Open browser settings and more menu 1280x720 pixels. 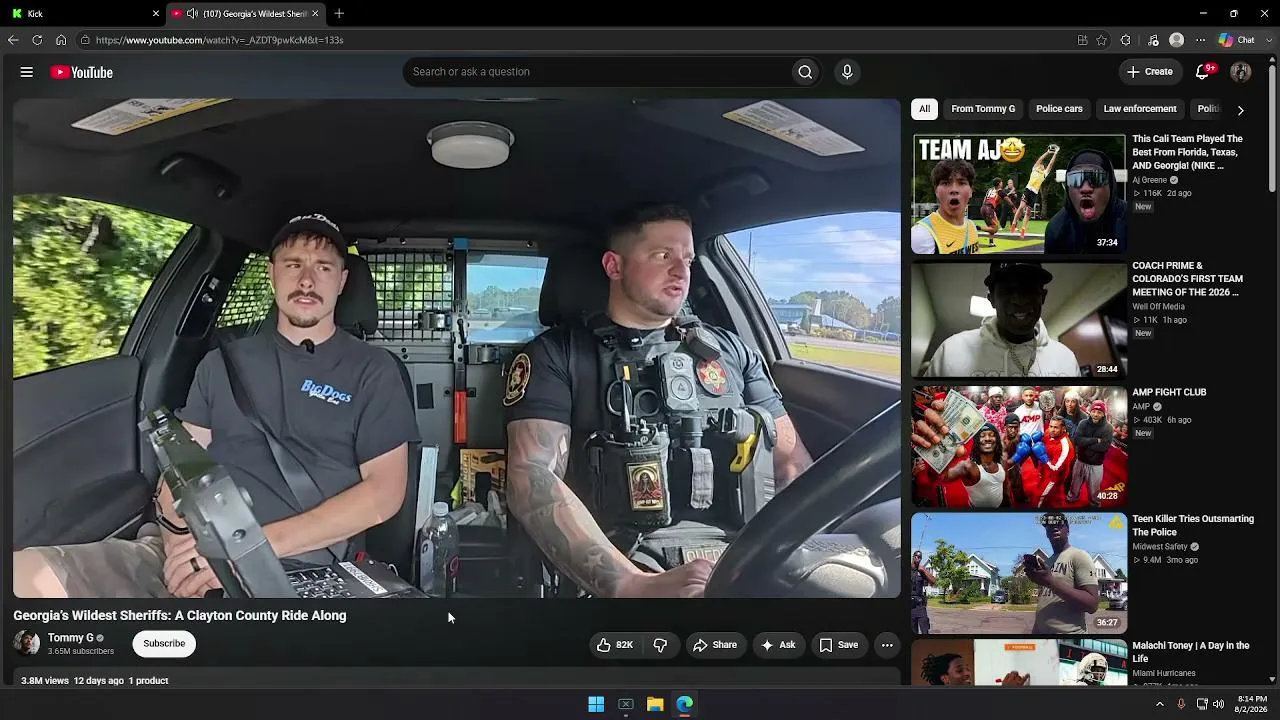(x=1201, y=40)
